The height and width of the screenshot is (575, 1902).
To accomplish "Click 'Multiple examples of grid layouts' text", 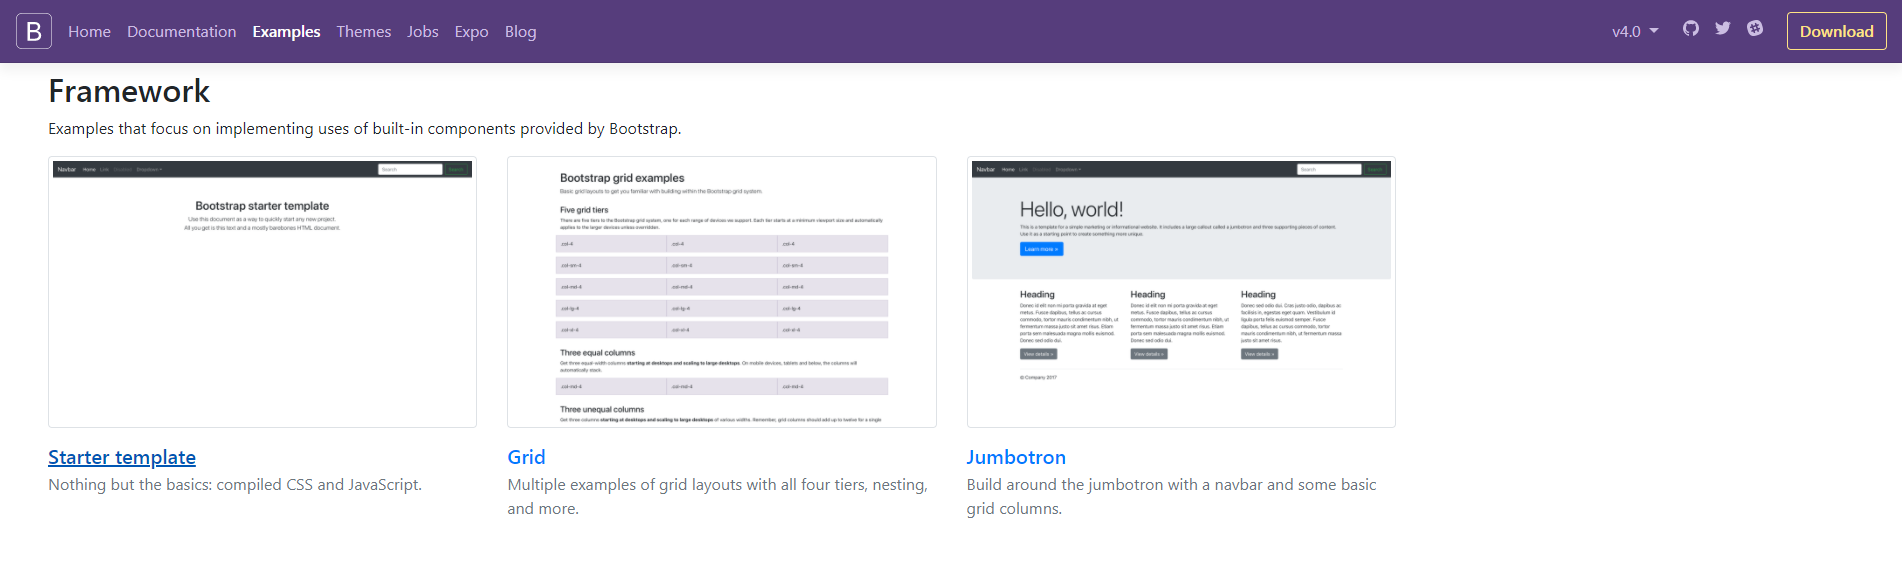I will [717, 497].
